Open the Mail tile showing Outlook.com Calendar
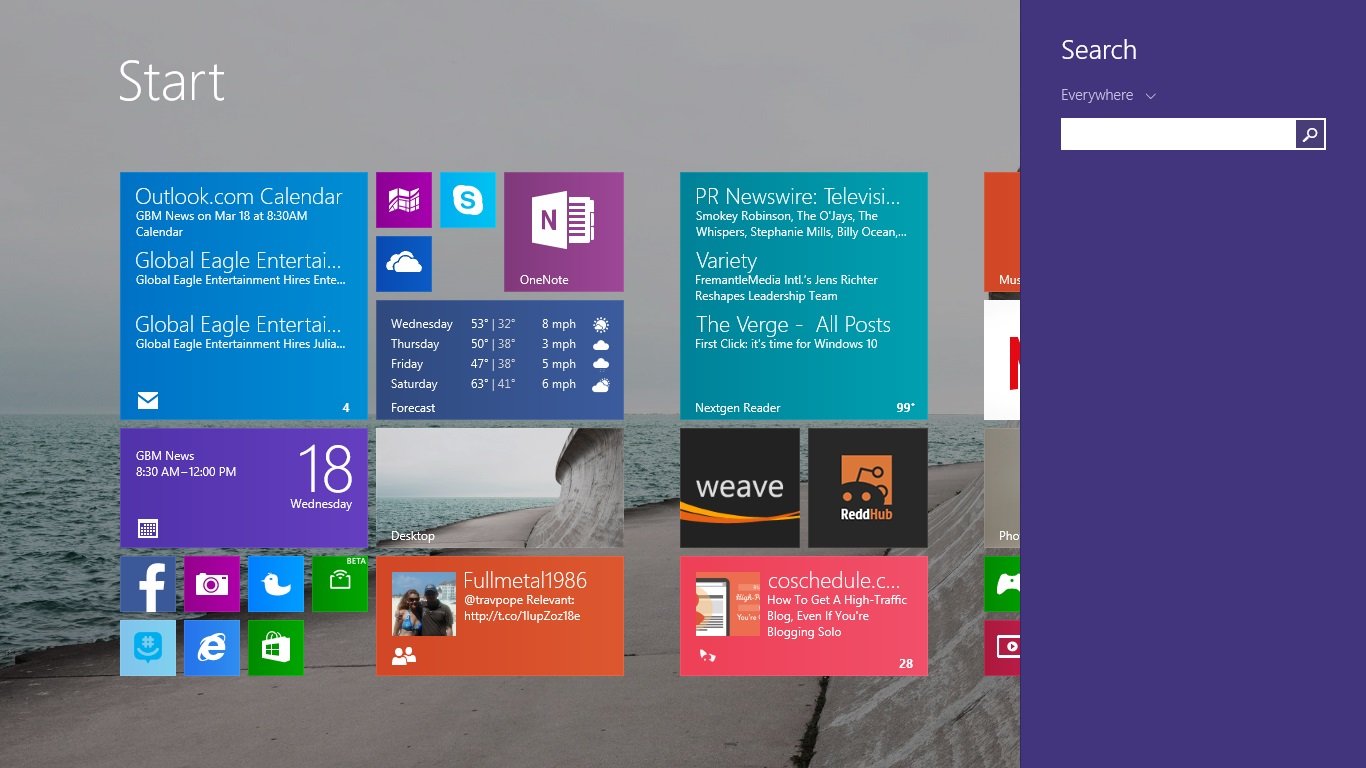The image size is (1366, 768). coord(244,296)
